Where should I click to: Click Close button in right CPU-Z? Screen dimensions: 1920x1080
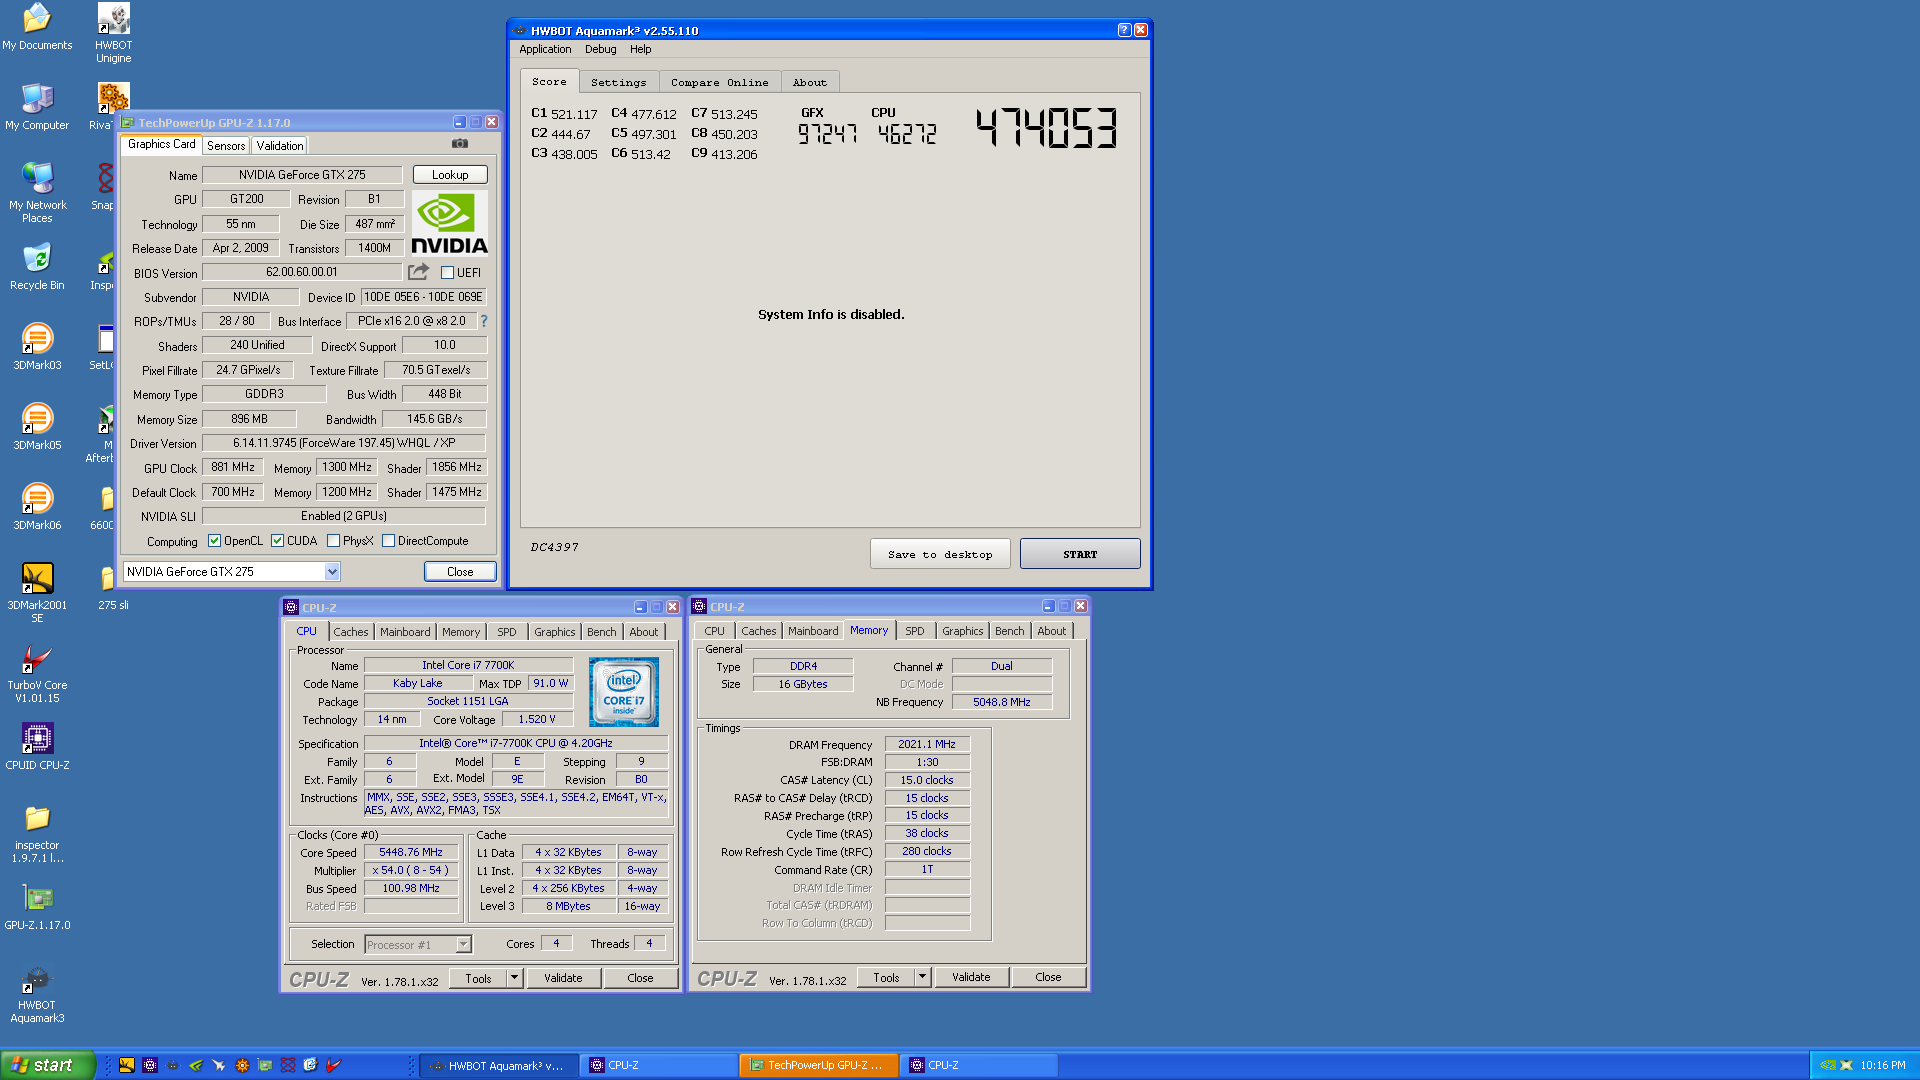pyautogui.click(x=1048, y=977)
